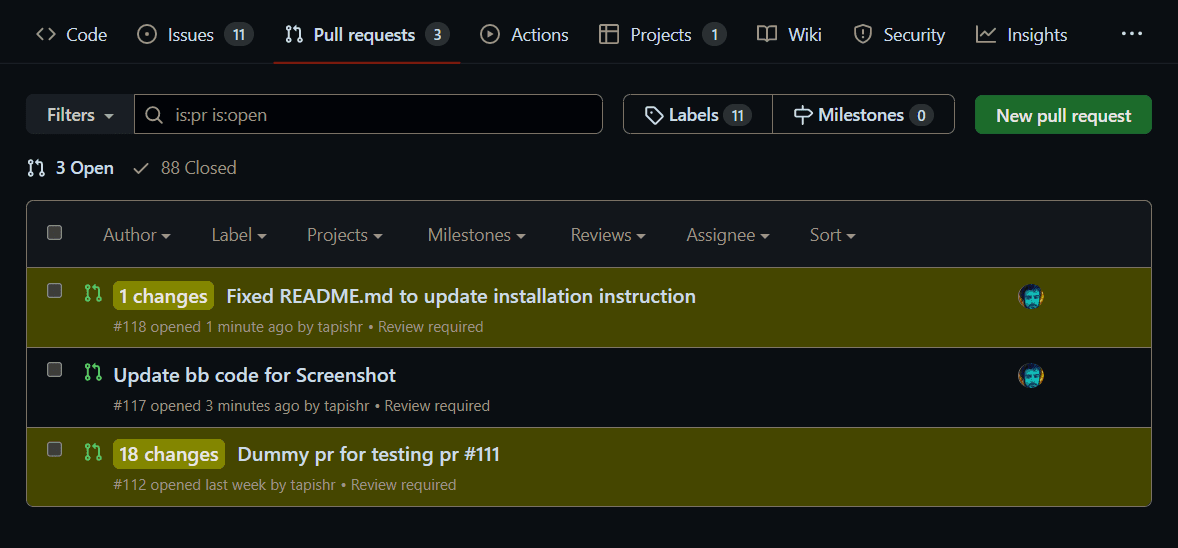Check the box for the README.md fix PR
1178x548 pixels.
(x=55, y=291)
